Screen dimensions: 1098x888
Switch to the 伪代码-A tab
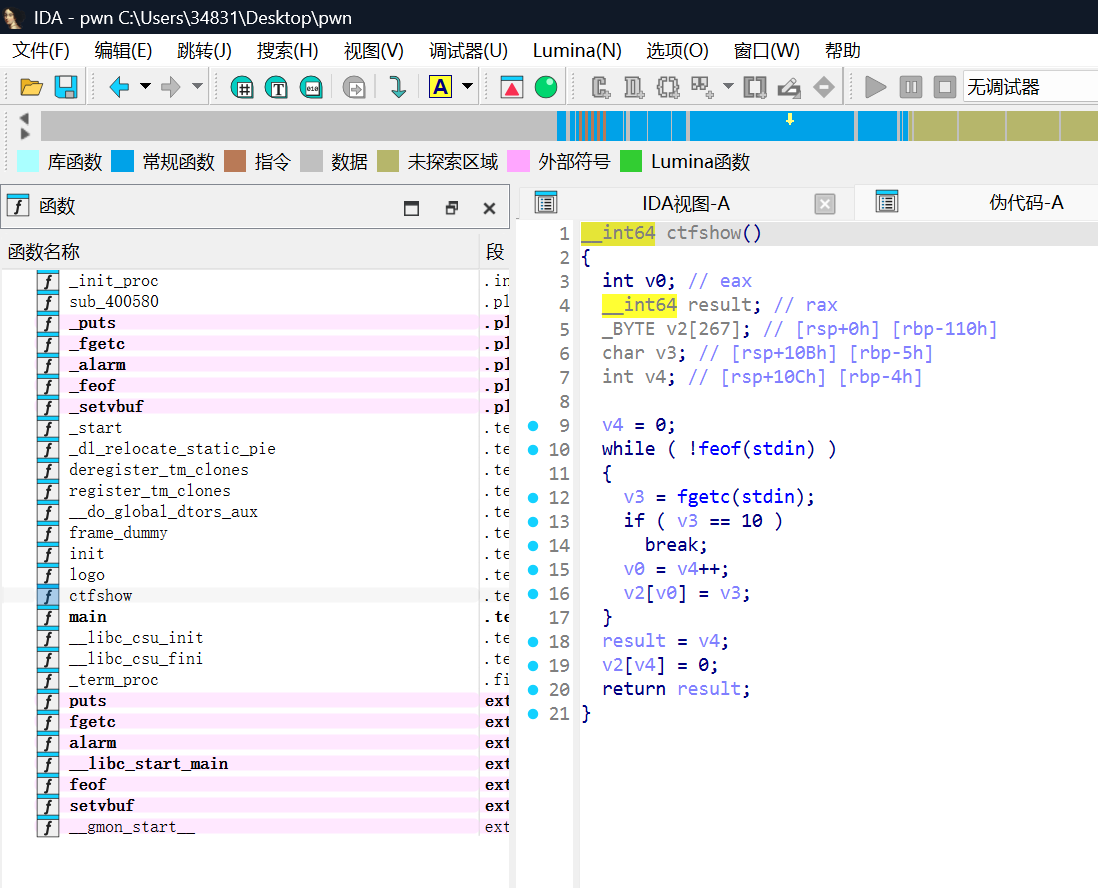pos(1026,203)
